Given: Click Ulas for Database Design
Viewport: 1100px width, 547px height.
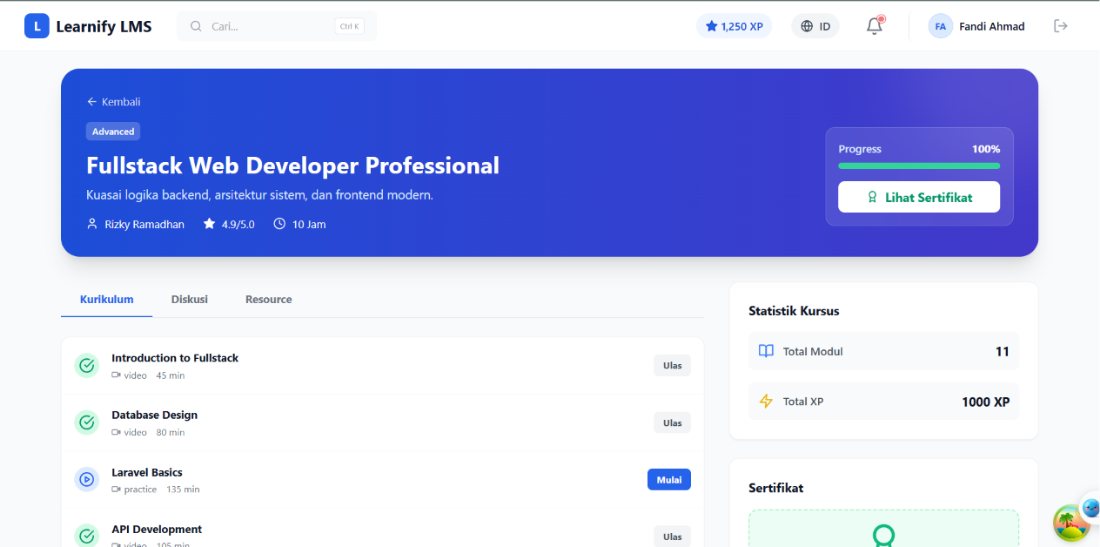Looking at the screenshot, I should click(672, 422).
